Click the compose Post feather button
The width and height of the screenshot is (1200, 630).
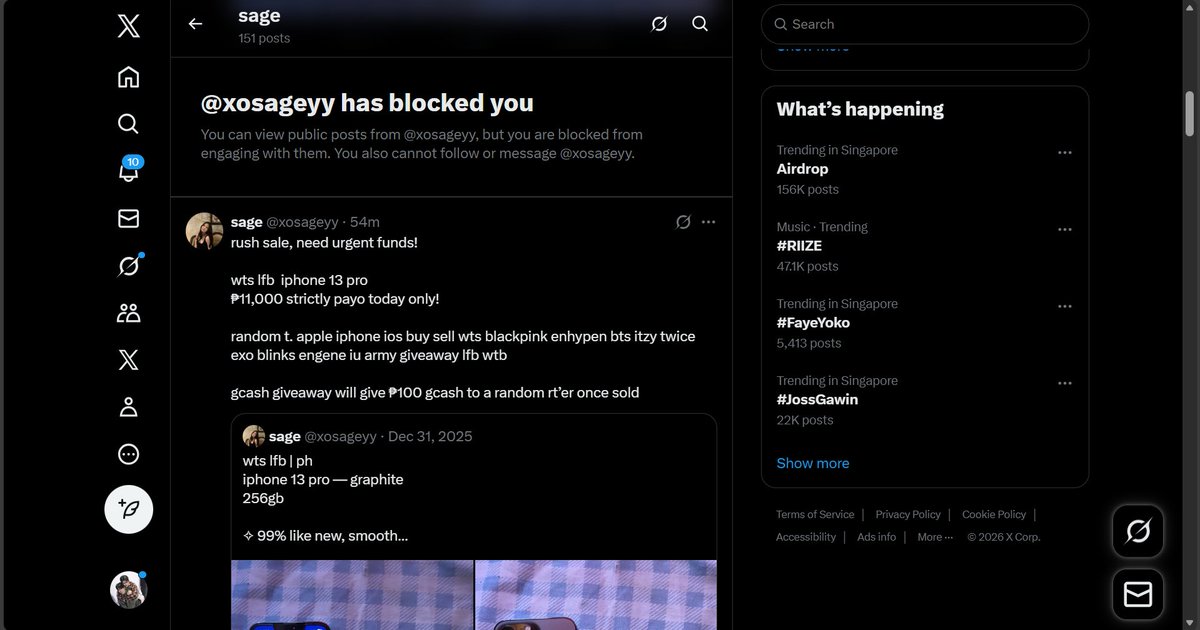[129, 509]
